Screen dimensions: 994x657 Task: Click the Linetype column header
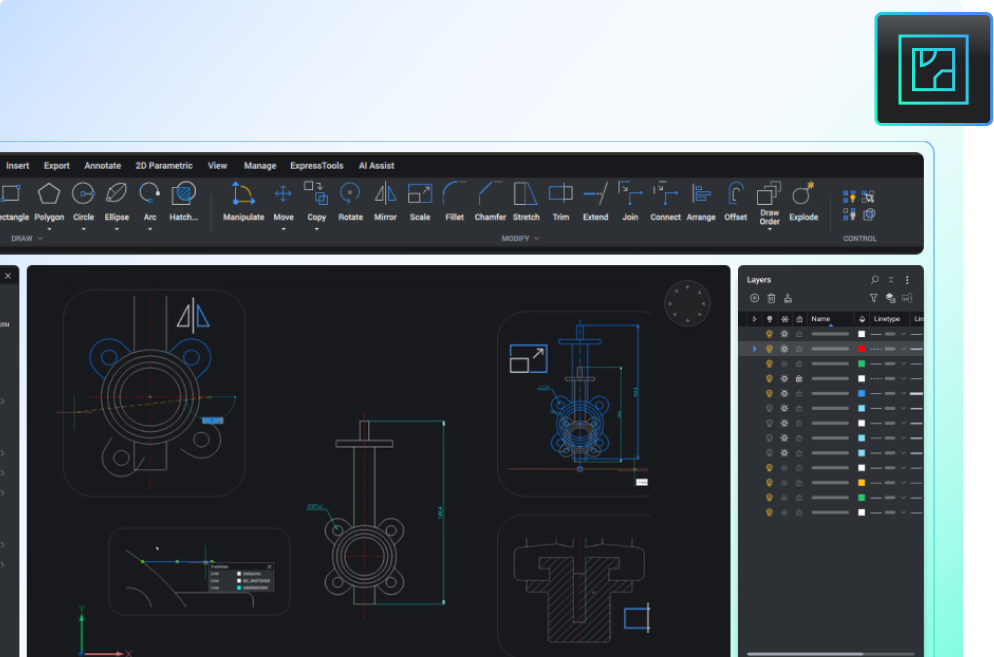pyautogui.click(x=887, y=319)
